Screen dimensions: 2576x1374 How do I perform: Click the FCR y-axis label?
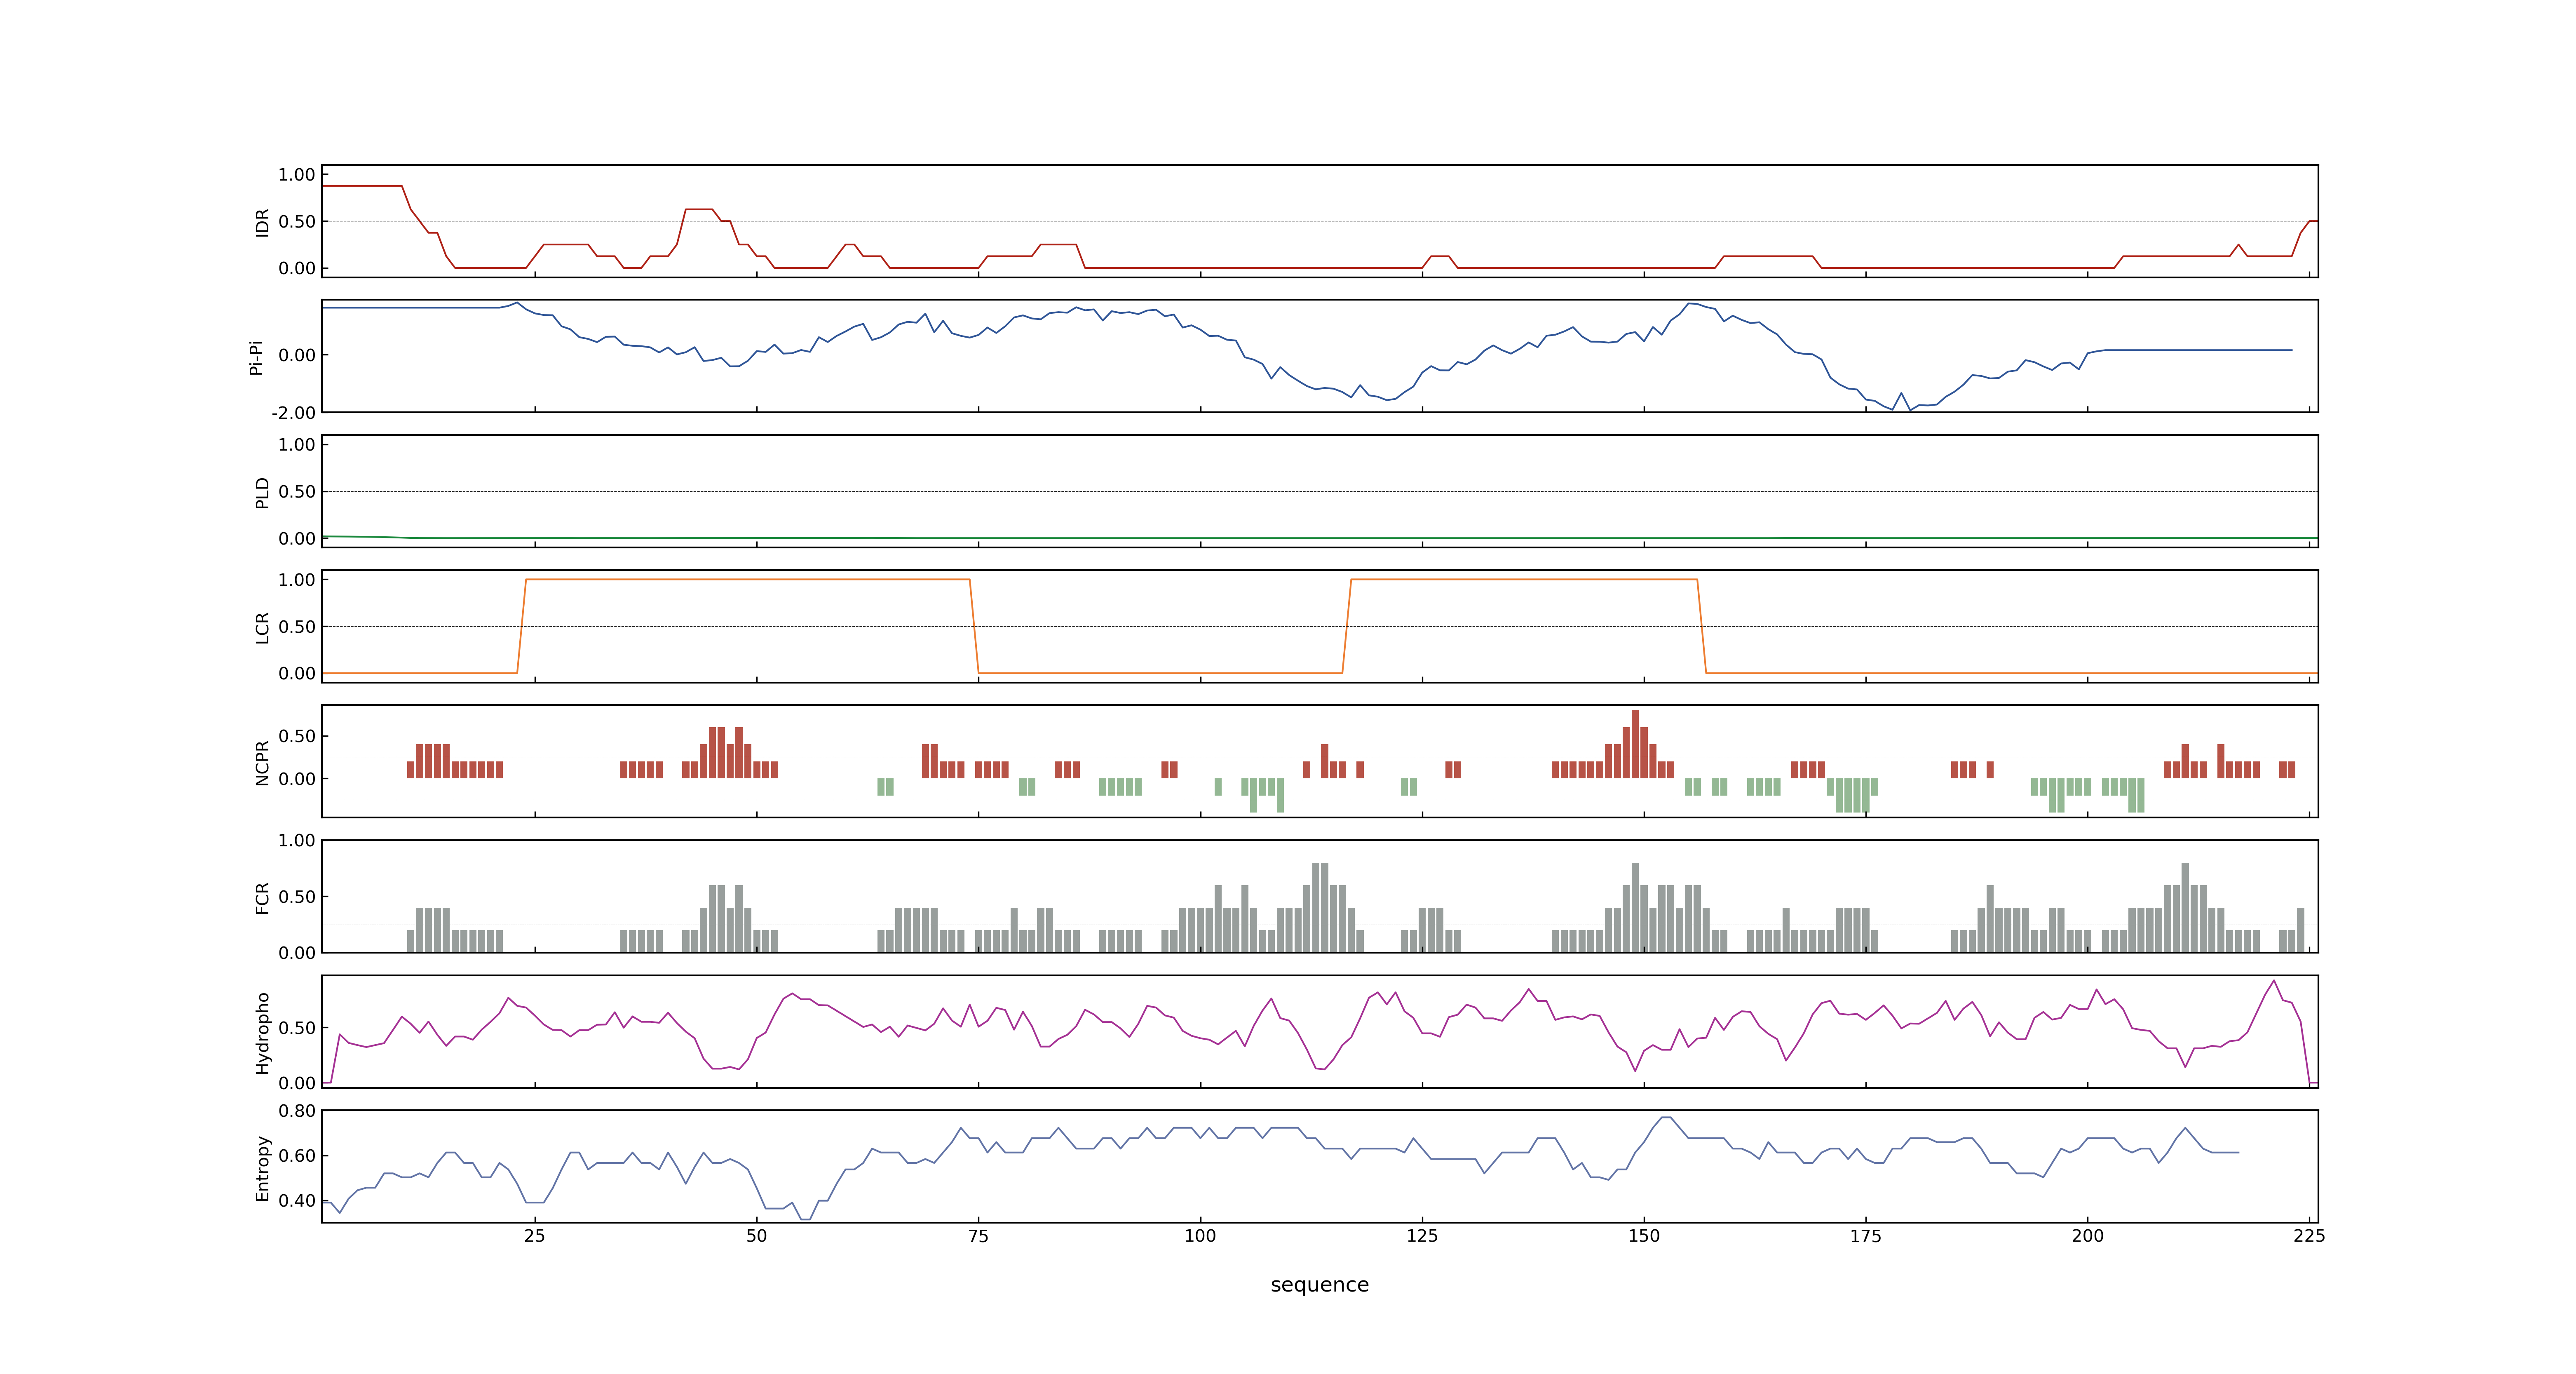tap(262, 897)
